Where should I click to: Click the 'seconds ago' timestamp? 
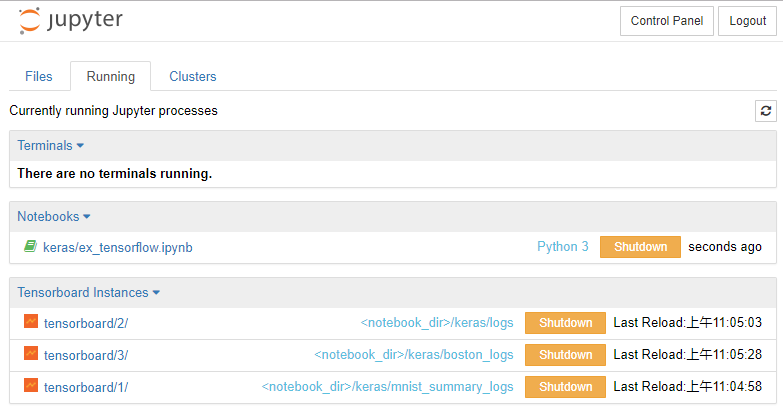tap(725, 247)
